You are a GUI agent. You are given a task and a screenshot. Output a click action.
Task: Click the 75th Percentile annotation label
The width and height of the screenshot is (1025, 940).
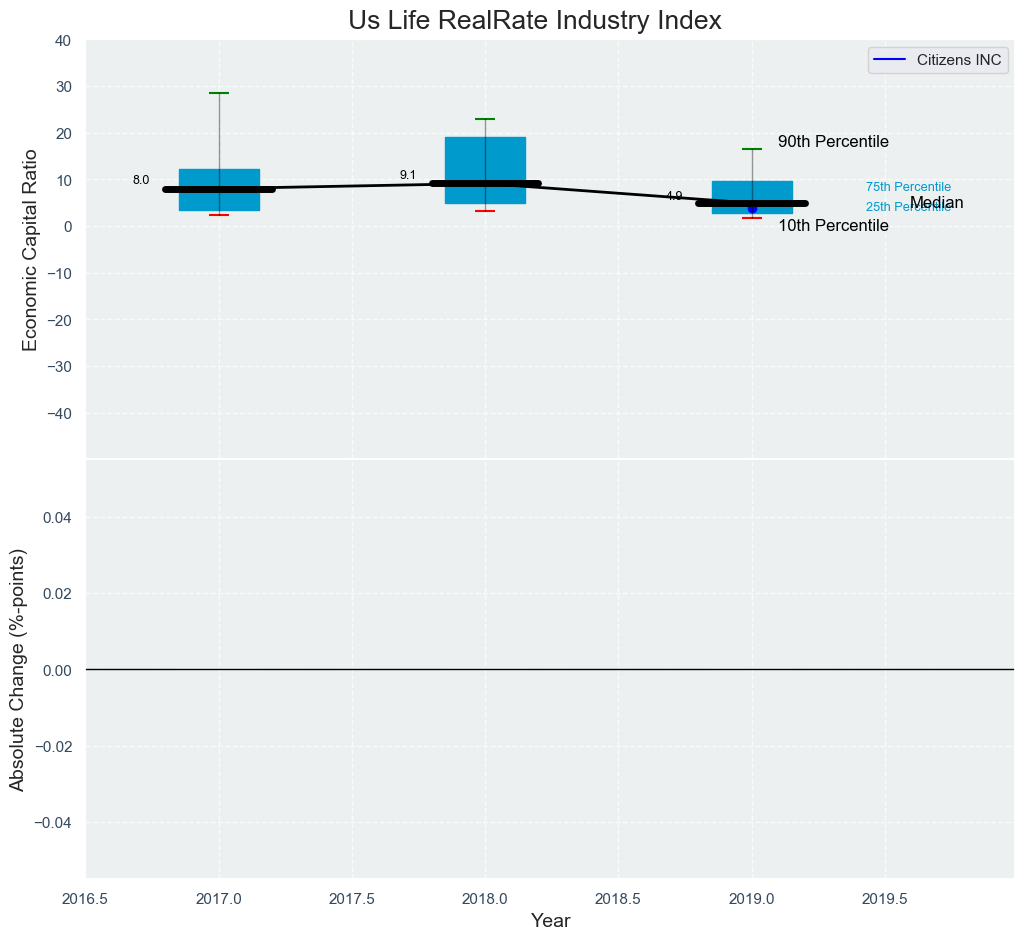click(x=908, y=187)
